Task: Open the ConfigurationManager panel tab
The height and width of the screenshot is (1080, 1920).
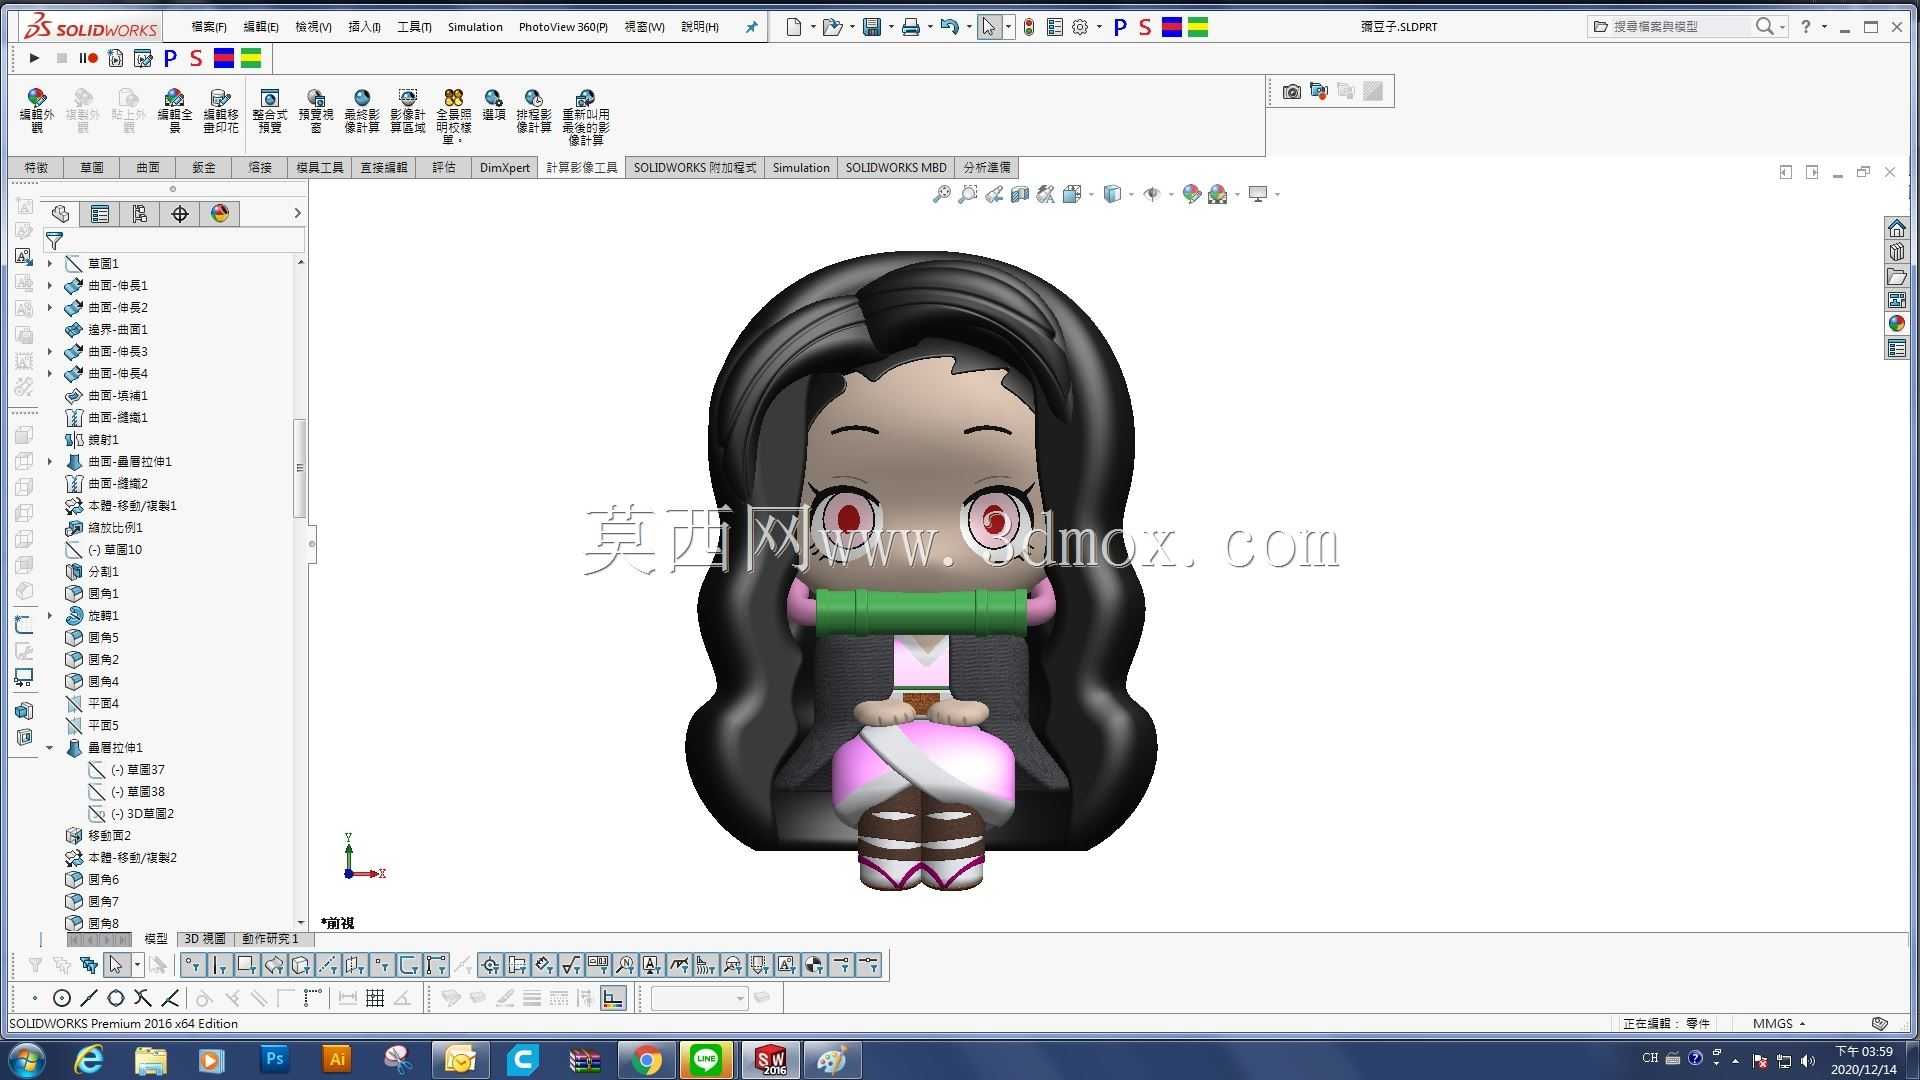Action: pos(140,213)
